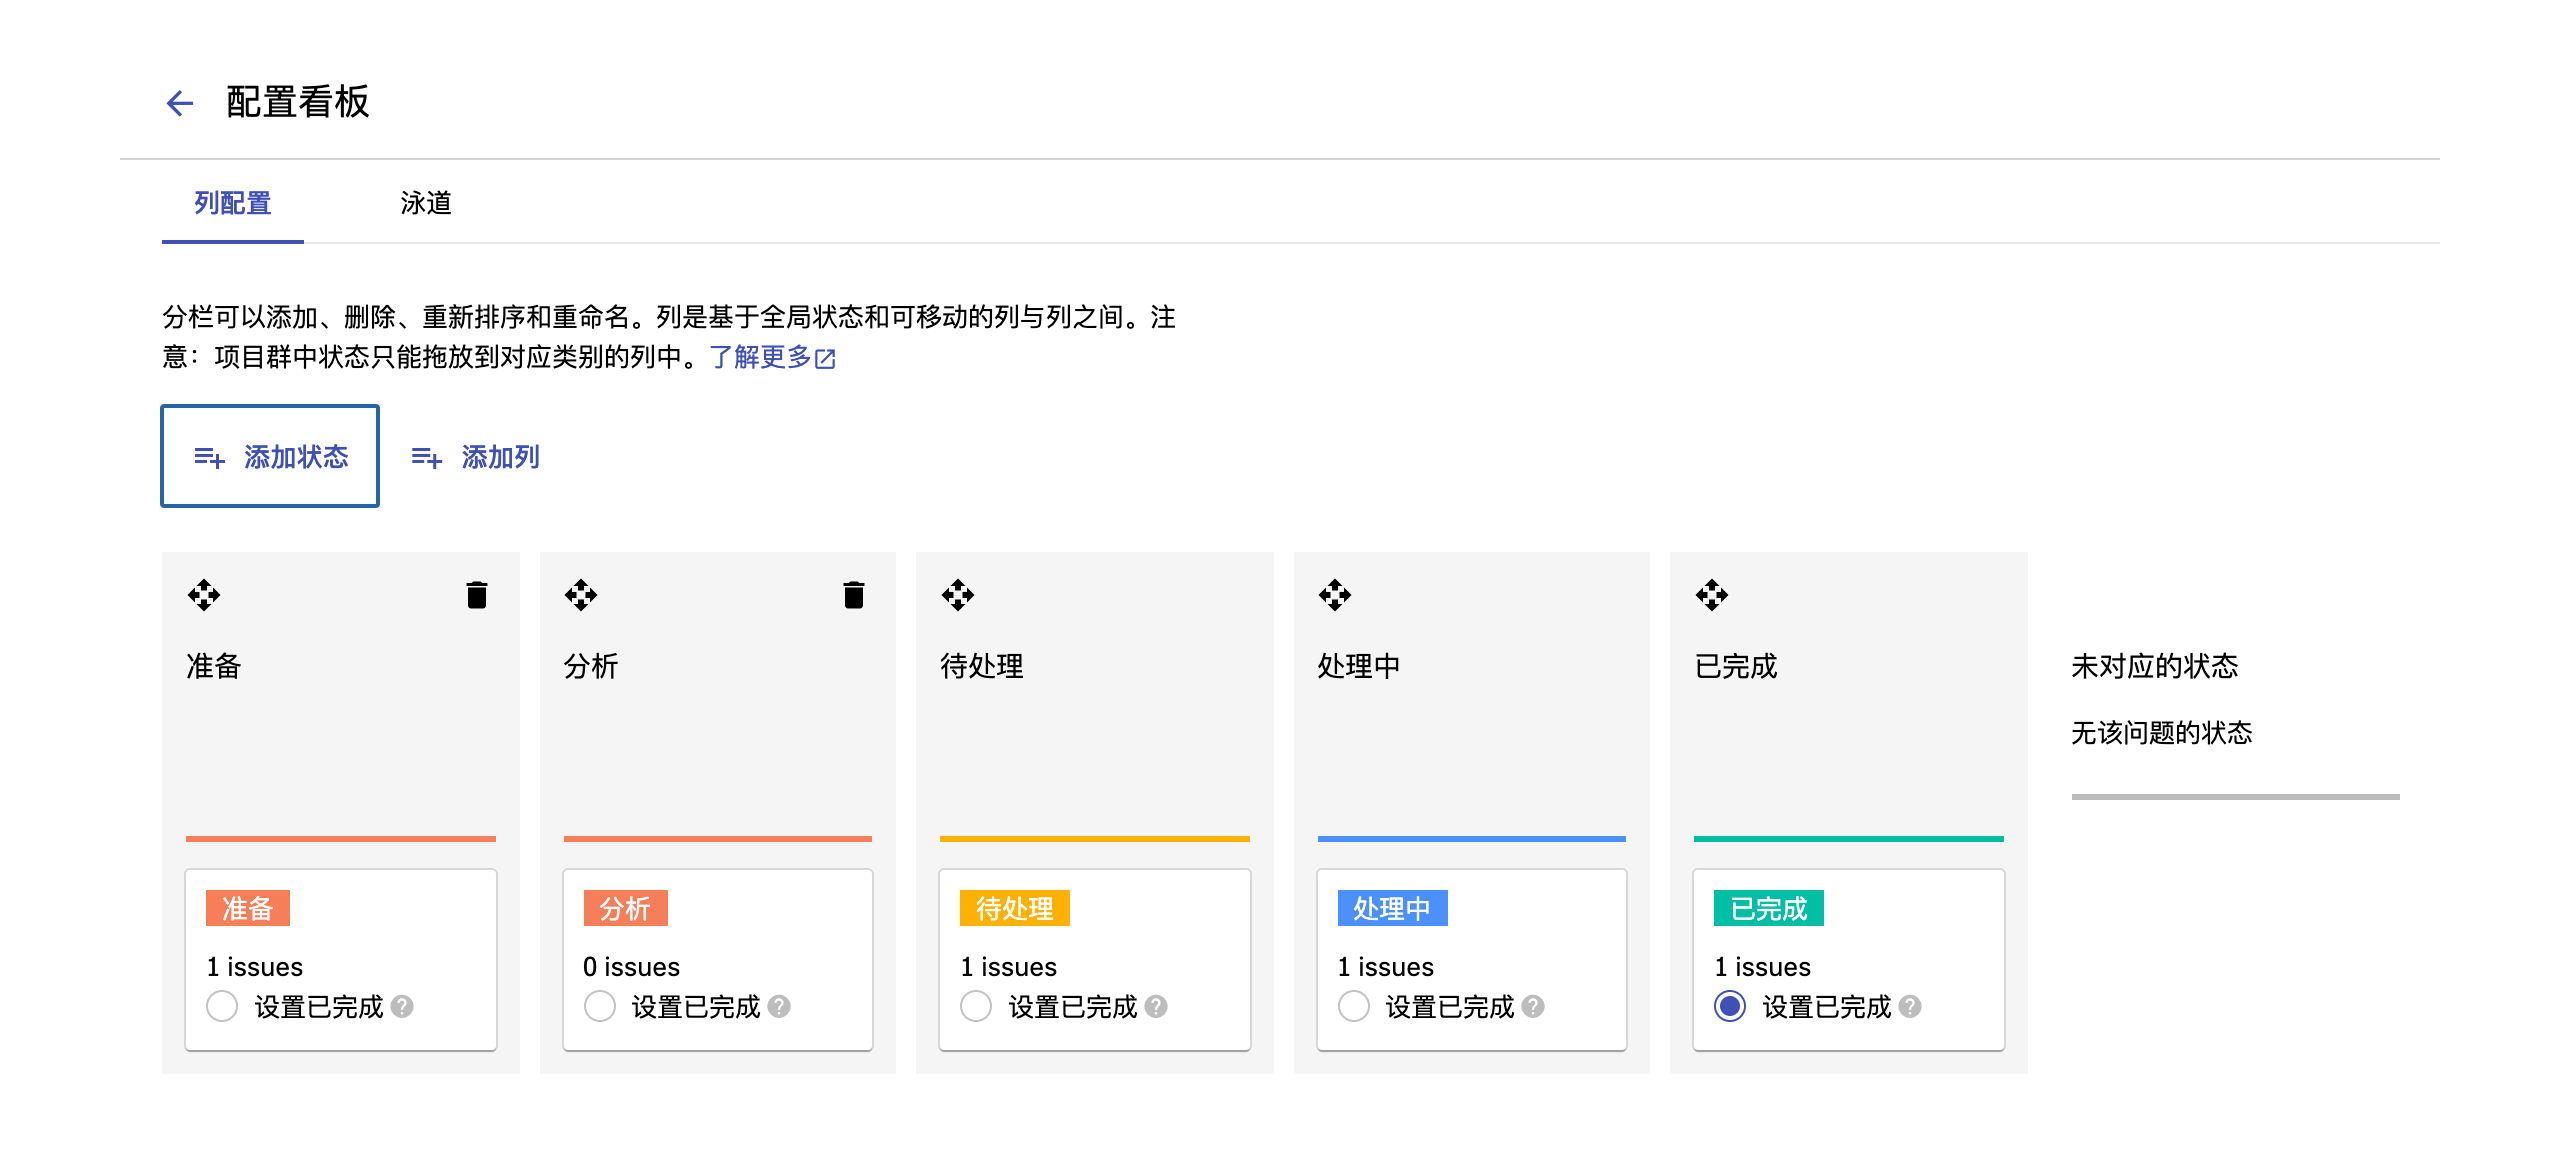2560x1160 pixels.
Task: Click the move handle on 分析 column
Action: click(x=581, y=595)
